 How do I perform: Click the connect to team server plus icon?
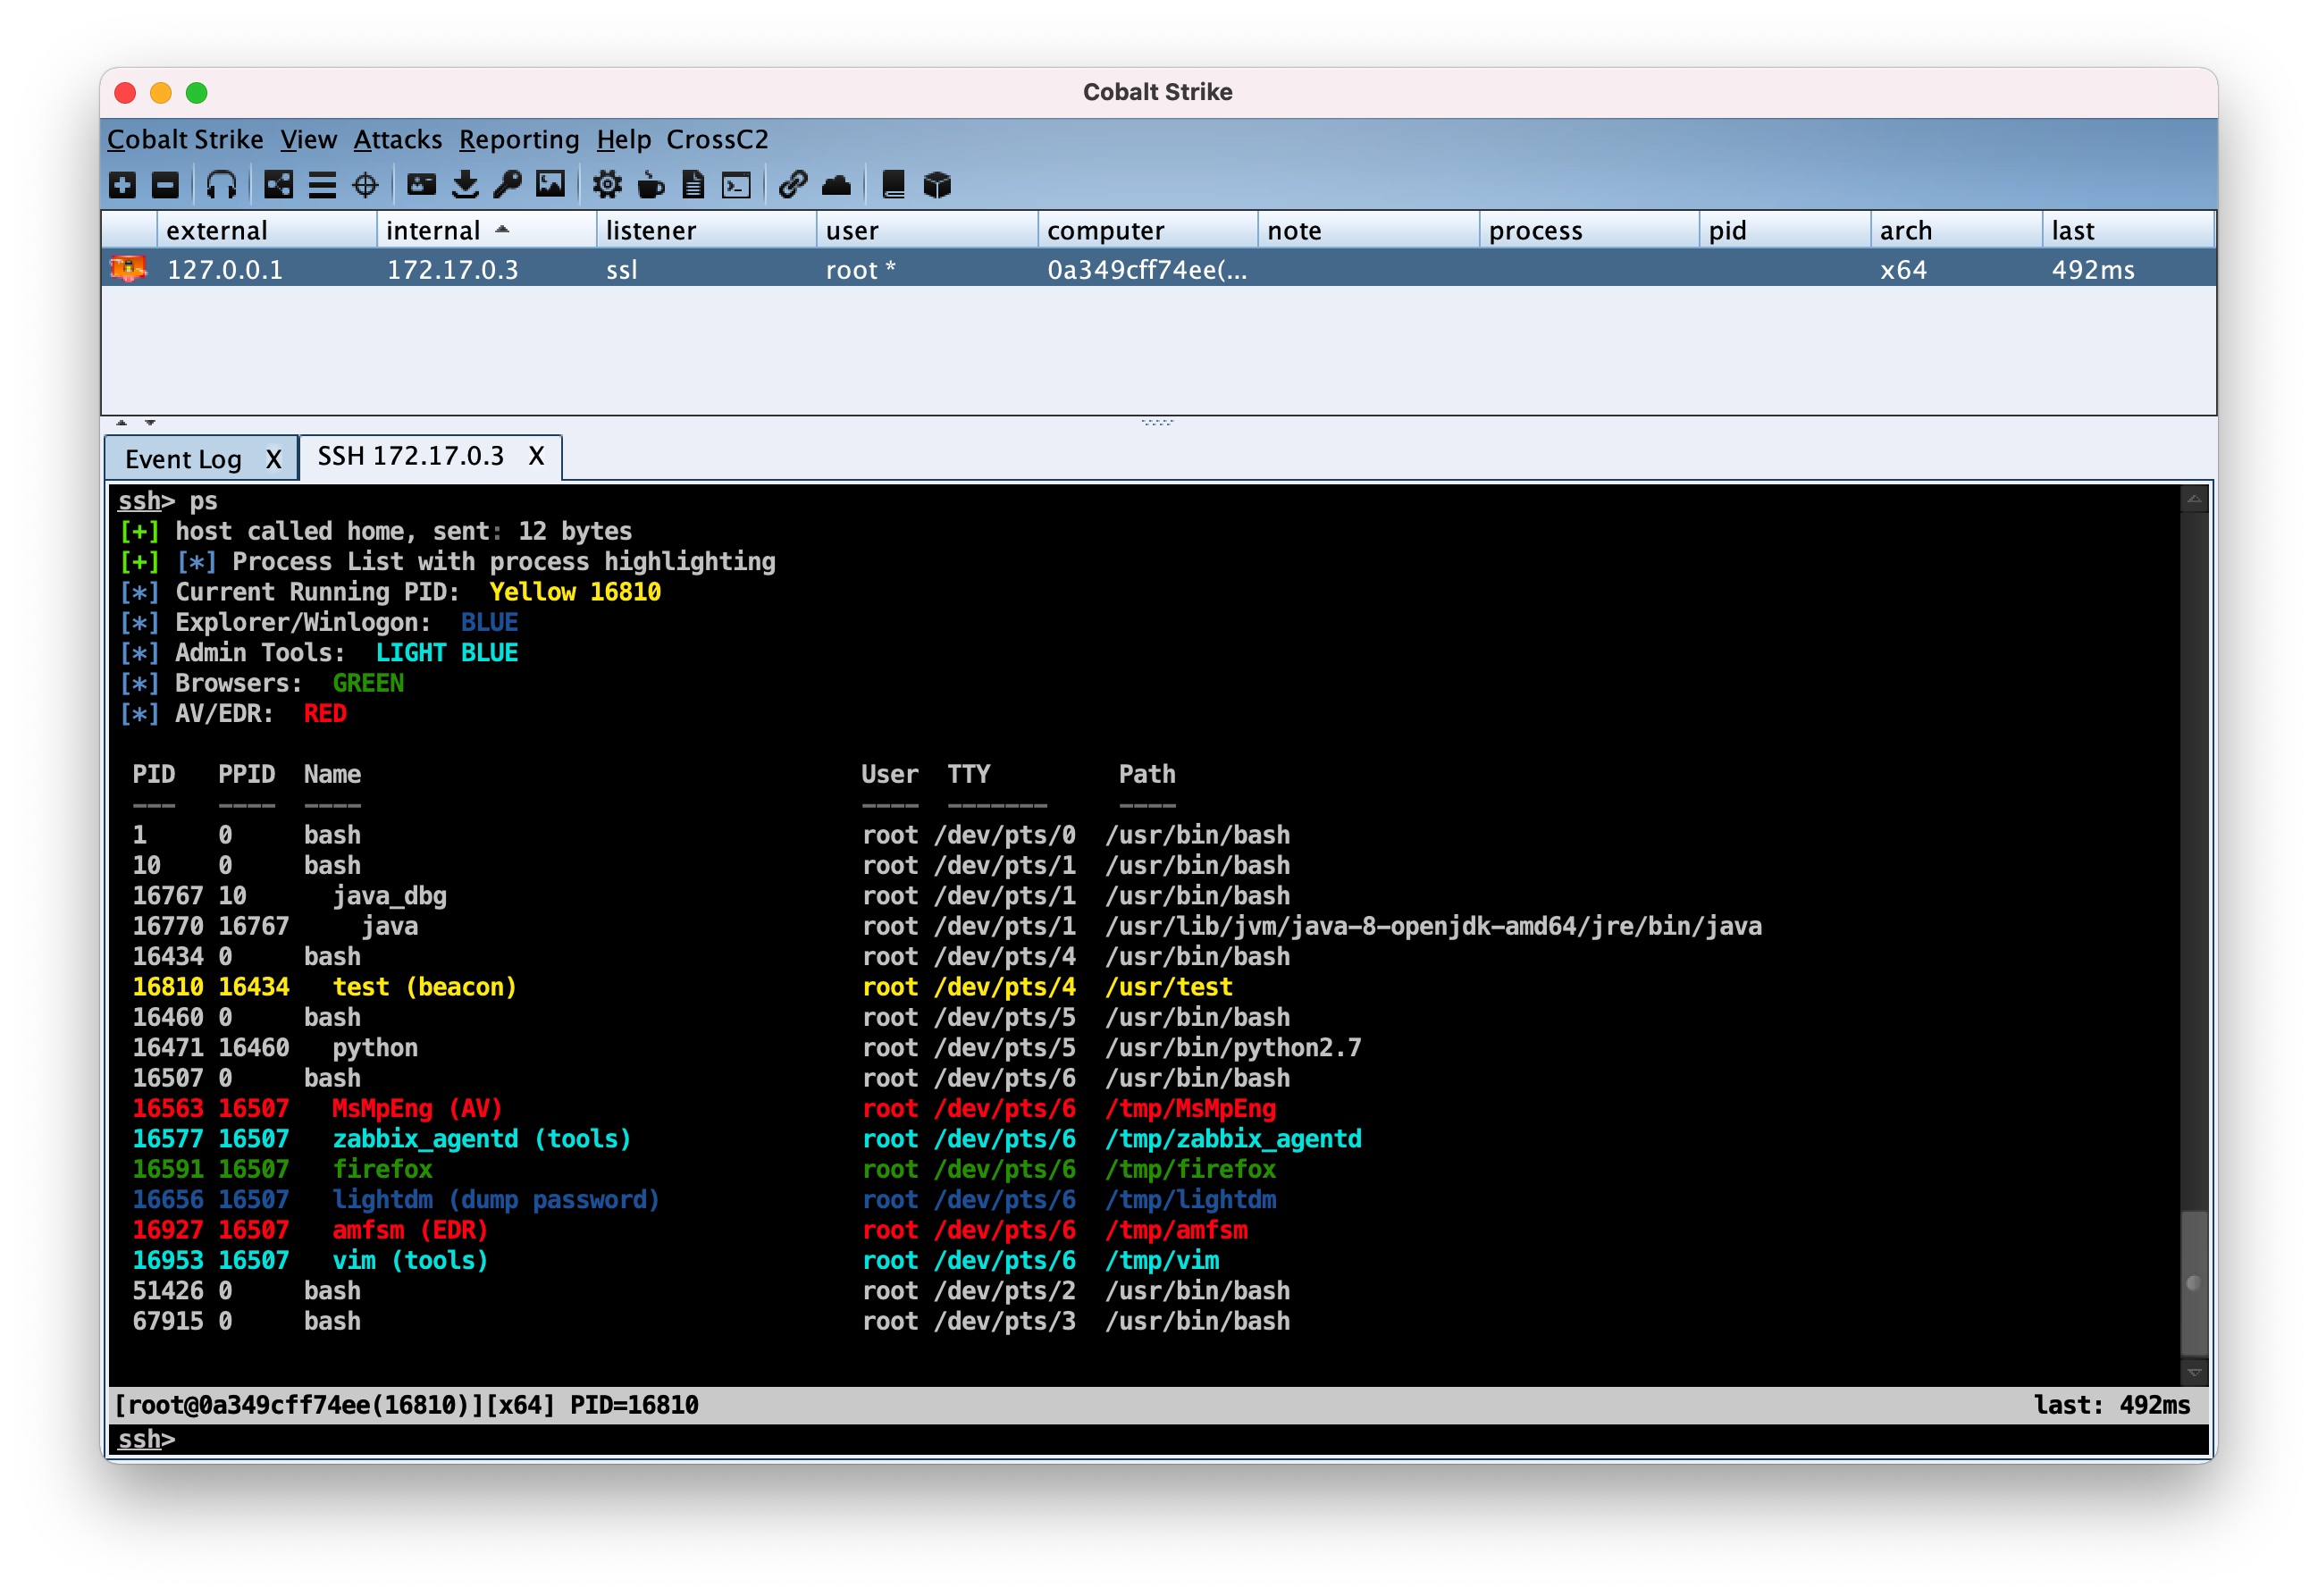point(122,185)
